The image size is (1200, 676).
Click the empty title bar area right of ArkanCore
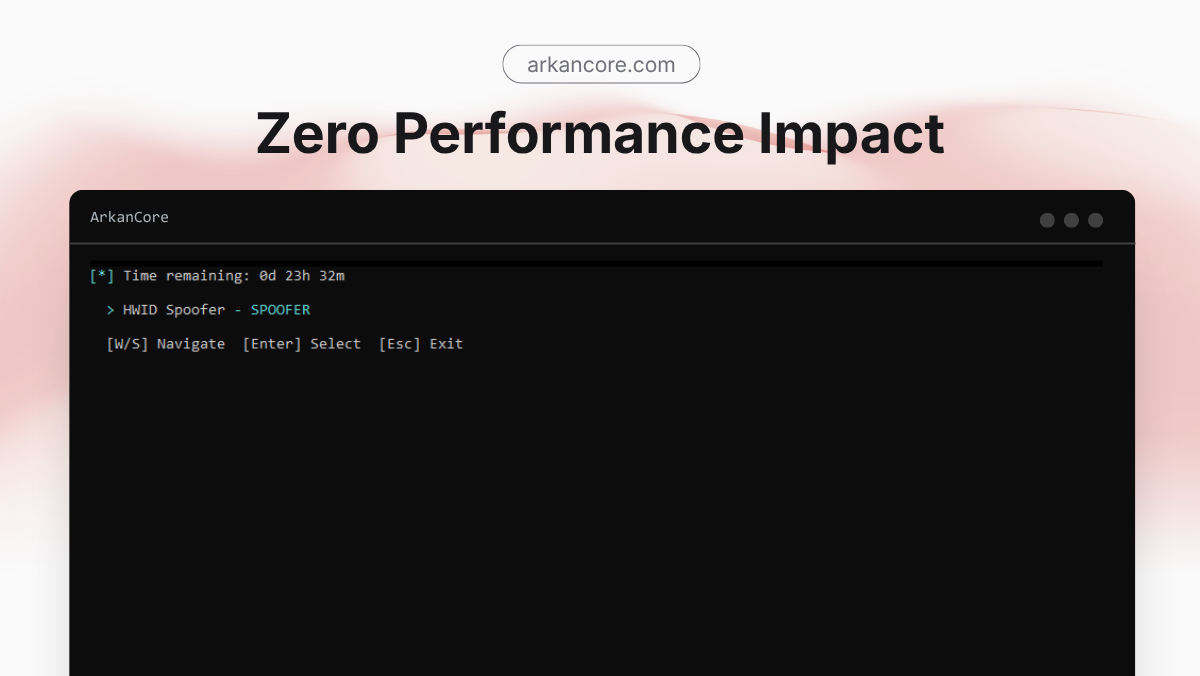tap(600, 217)
